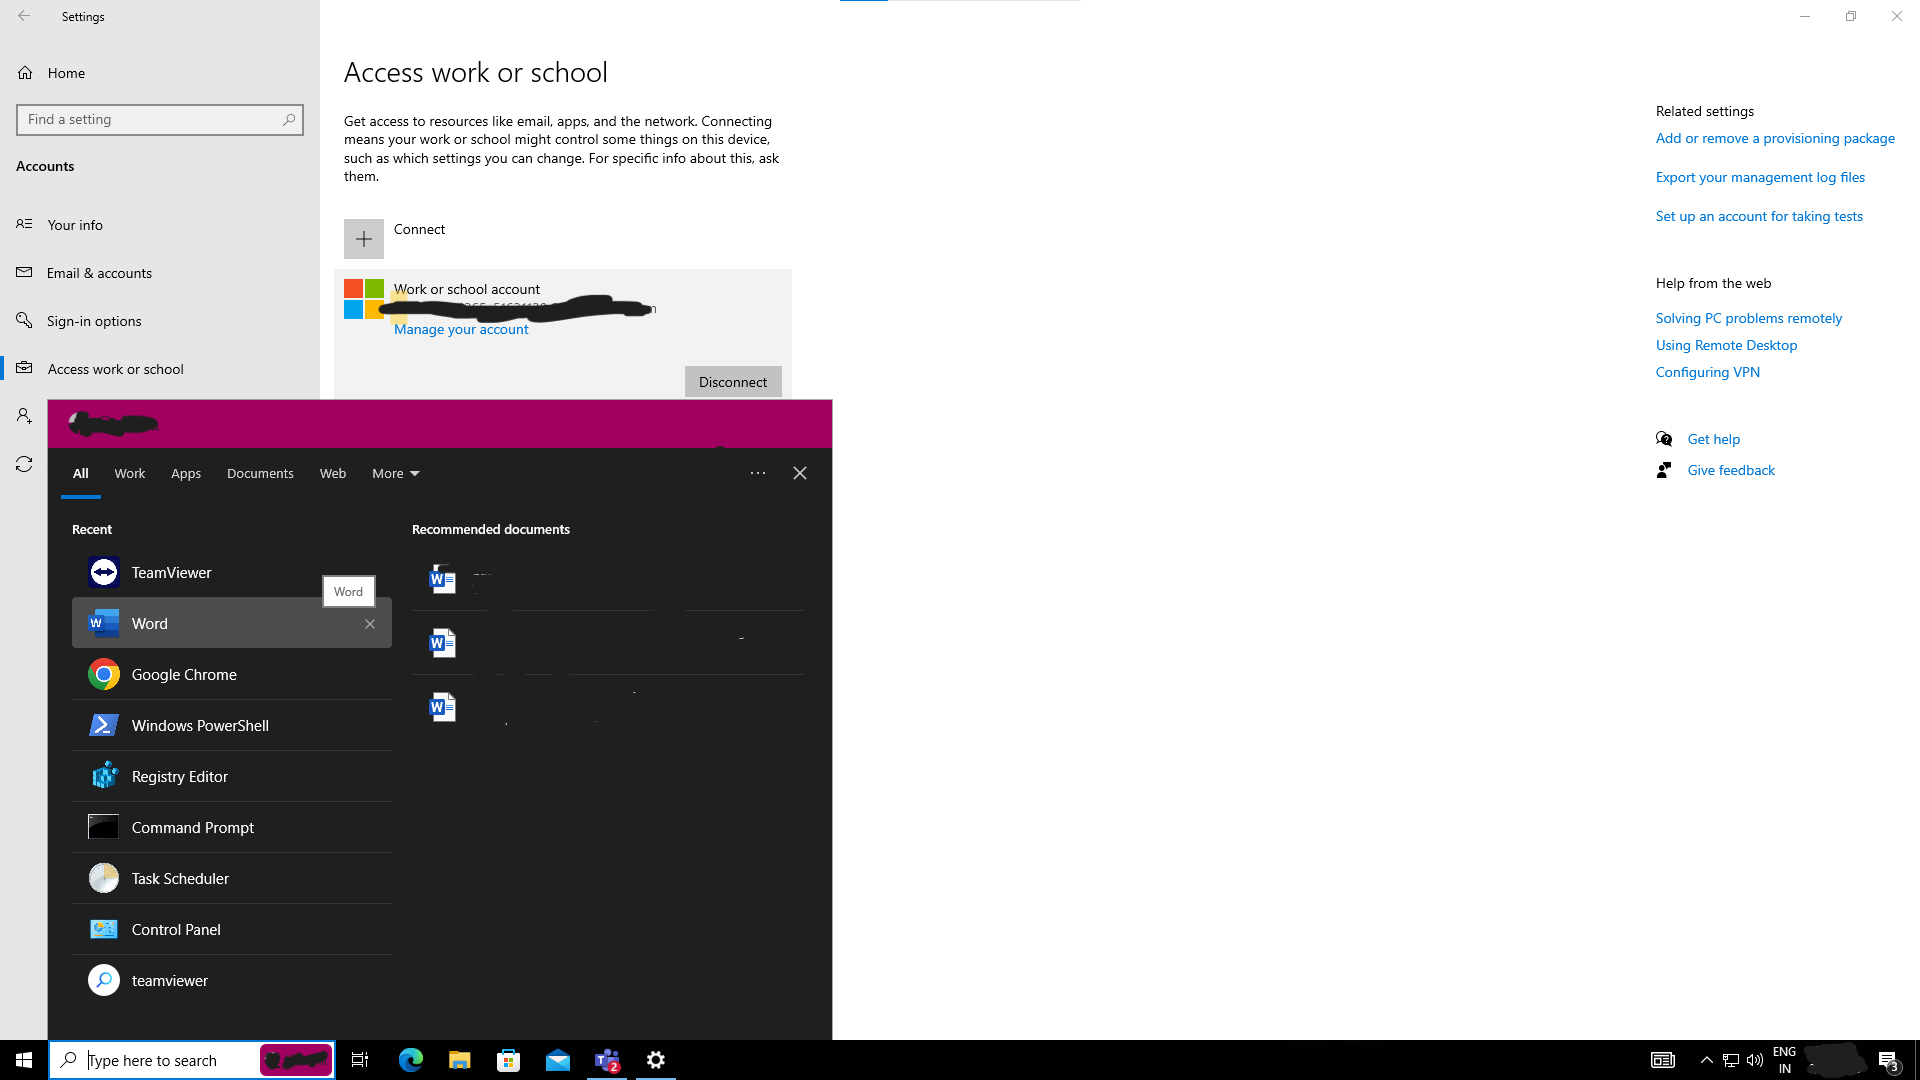
Task: Select the Sync your settings sidebar icon
Action: point(24,464)
